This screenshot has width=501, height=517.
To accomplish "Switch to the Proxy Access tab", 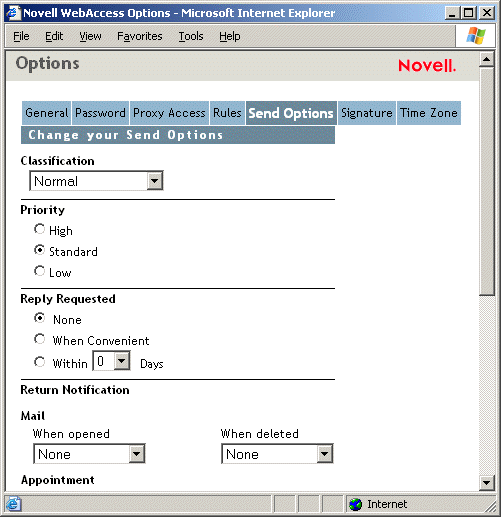I will coord(169,113).
